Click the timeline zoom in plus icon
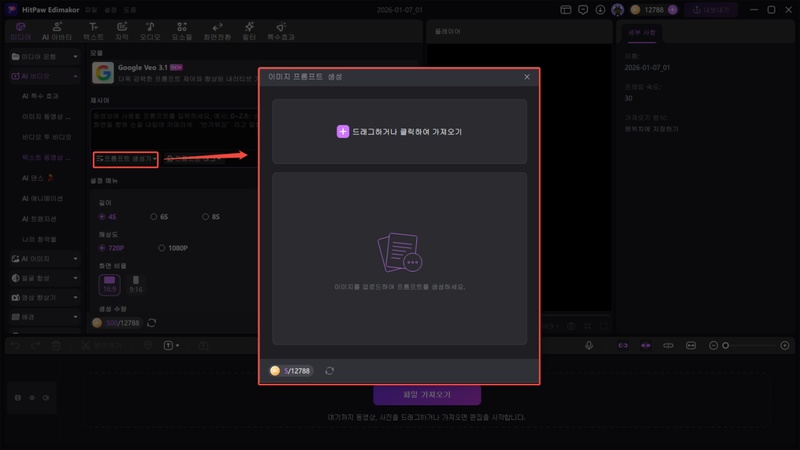This screenshot has width=800, height=450. coord(785,345)
